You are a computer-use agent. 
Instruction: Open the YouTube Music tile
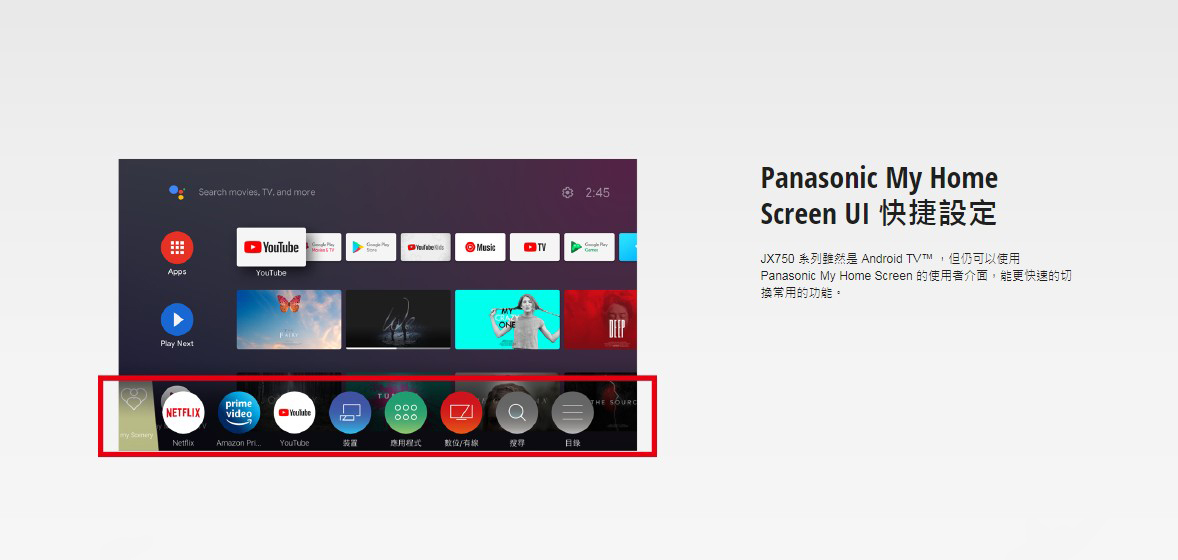click(x=480, y=247)
